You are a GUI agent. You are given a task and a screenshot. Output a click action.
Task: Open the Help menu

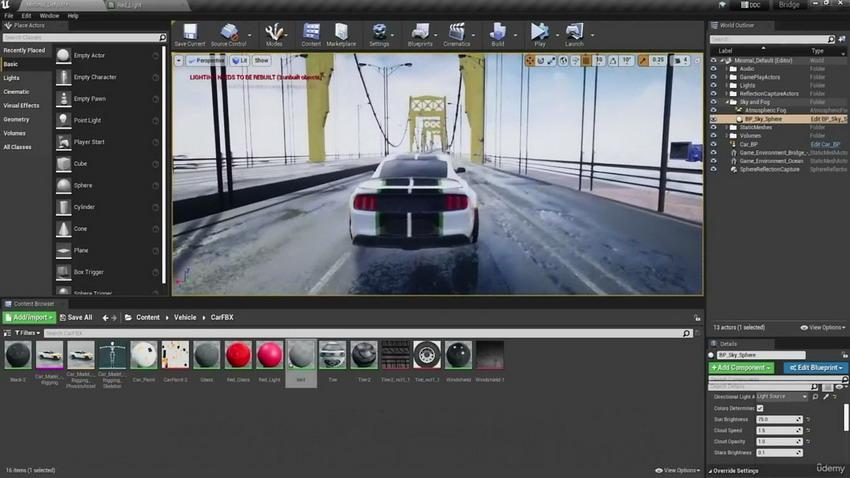(x=73, y=16)
